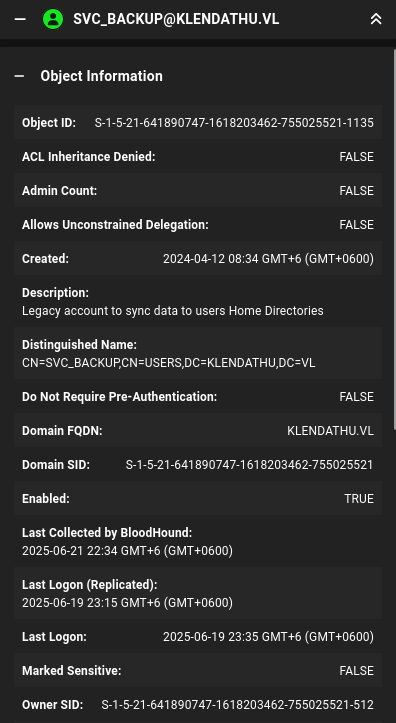The width and height of the screenshot is (396, 723).
Task: Collapse all sections with double chevron icon
Action: point(376,19)
